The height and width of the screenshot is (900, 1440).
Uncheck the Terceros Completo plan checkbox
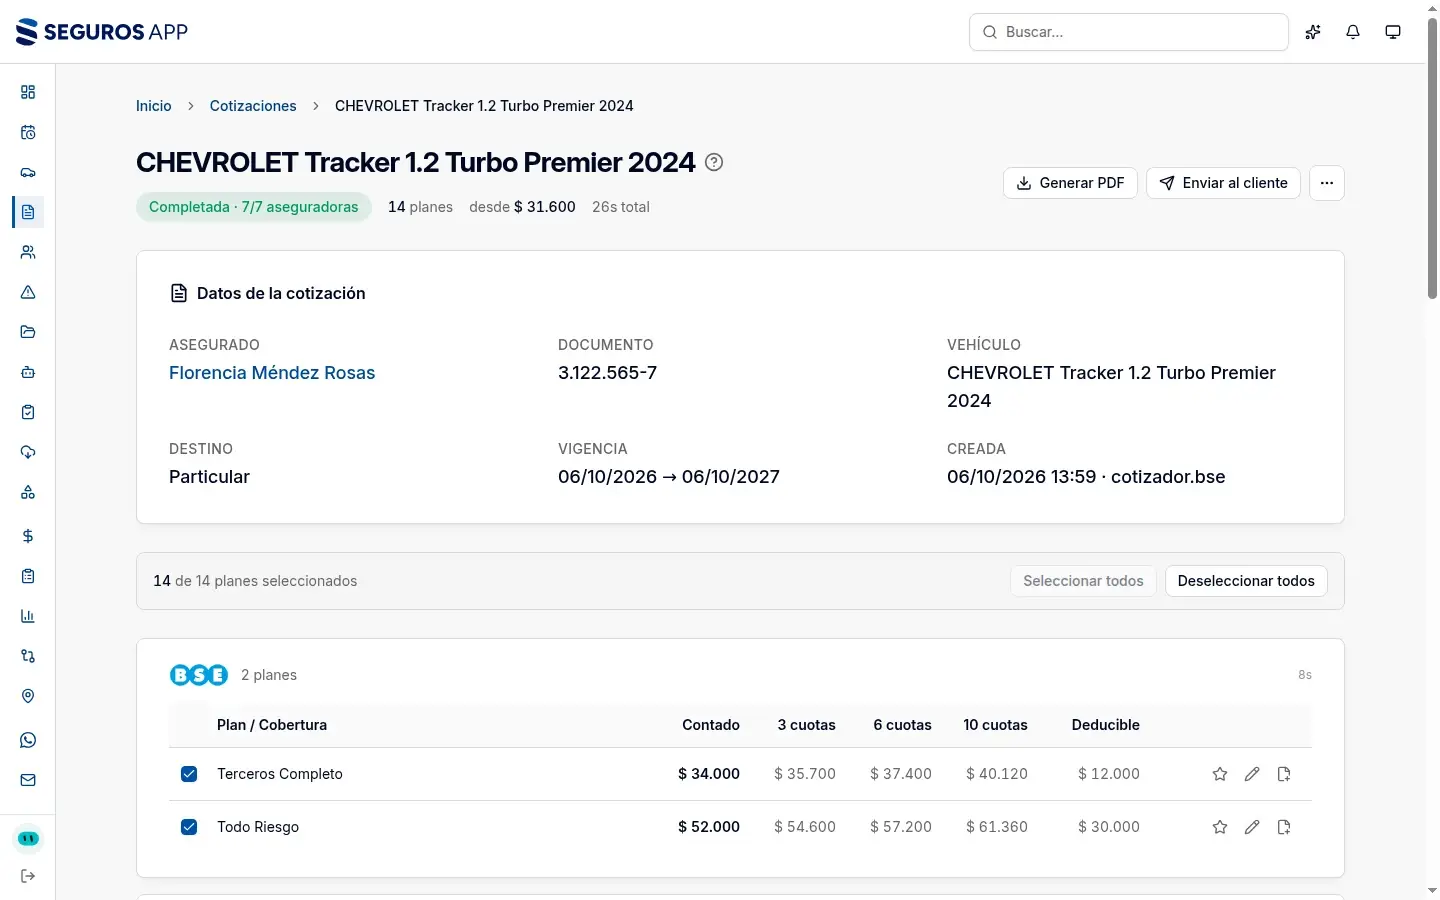click(x=189, y=774)
